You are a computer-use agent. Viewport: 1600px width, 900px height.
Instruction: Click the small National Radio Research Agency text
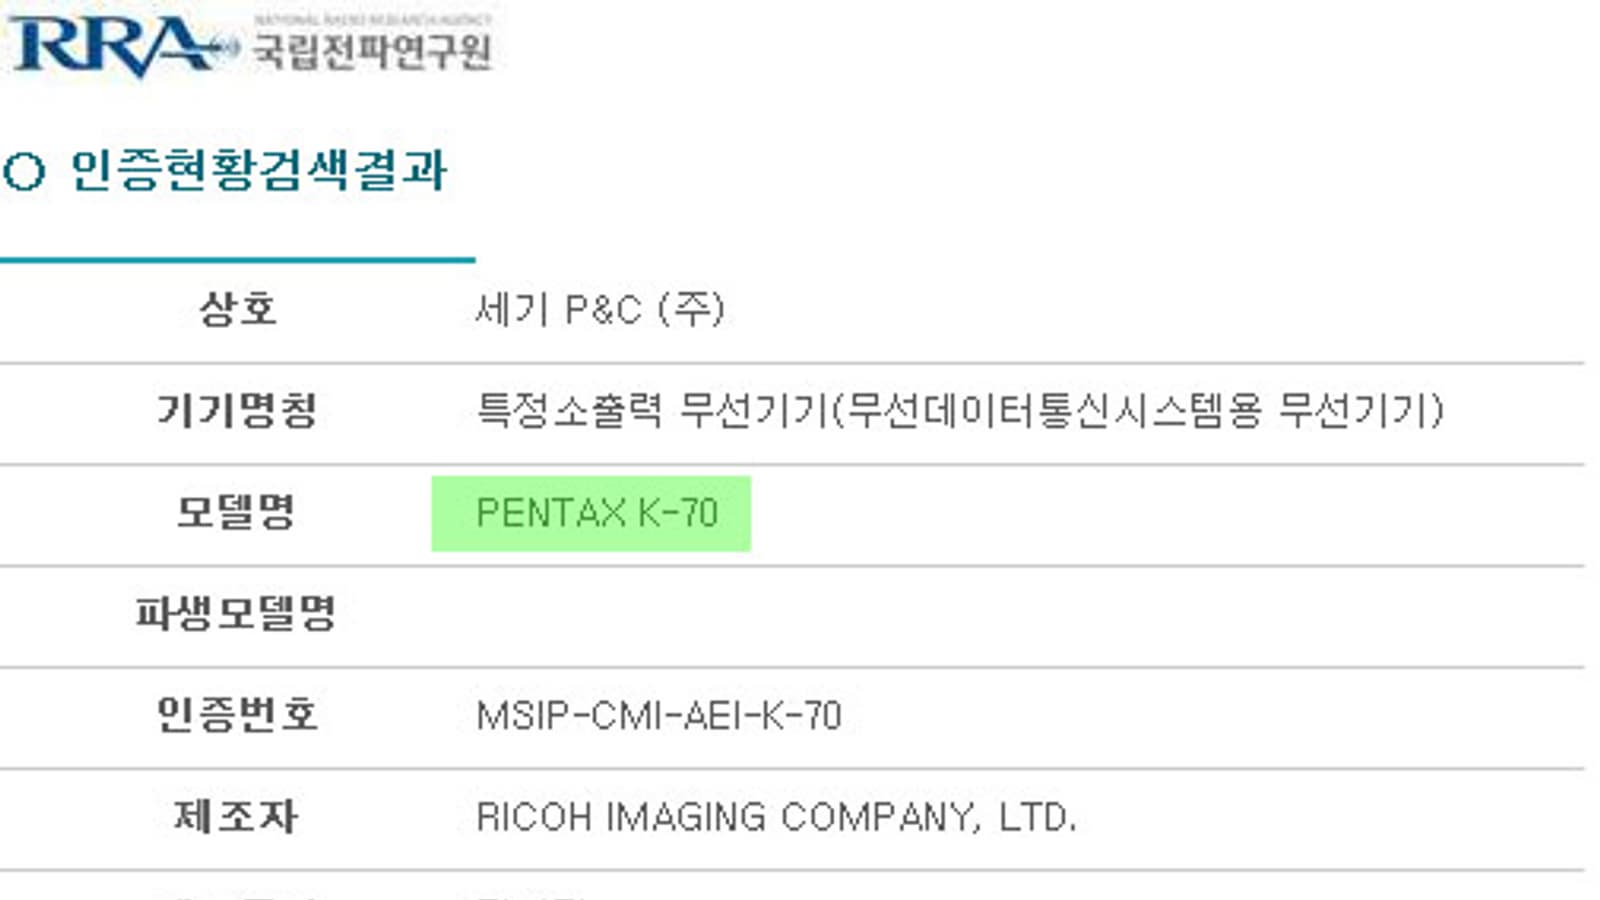pos(371,19)
